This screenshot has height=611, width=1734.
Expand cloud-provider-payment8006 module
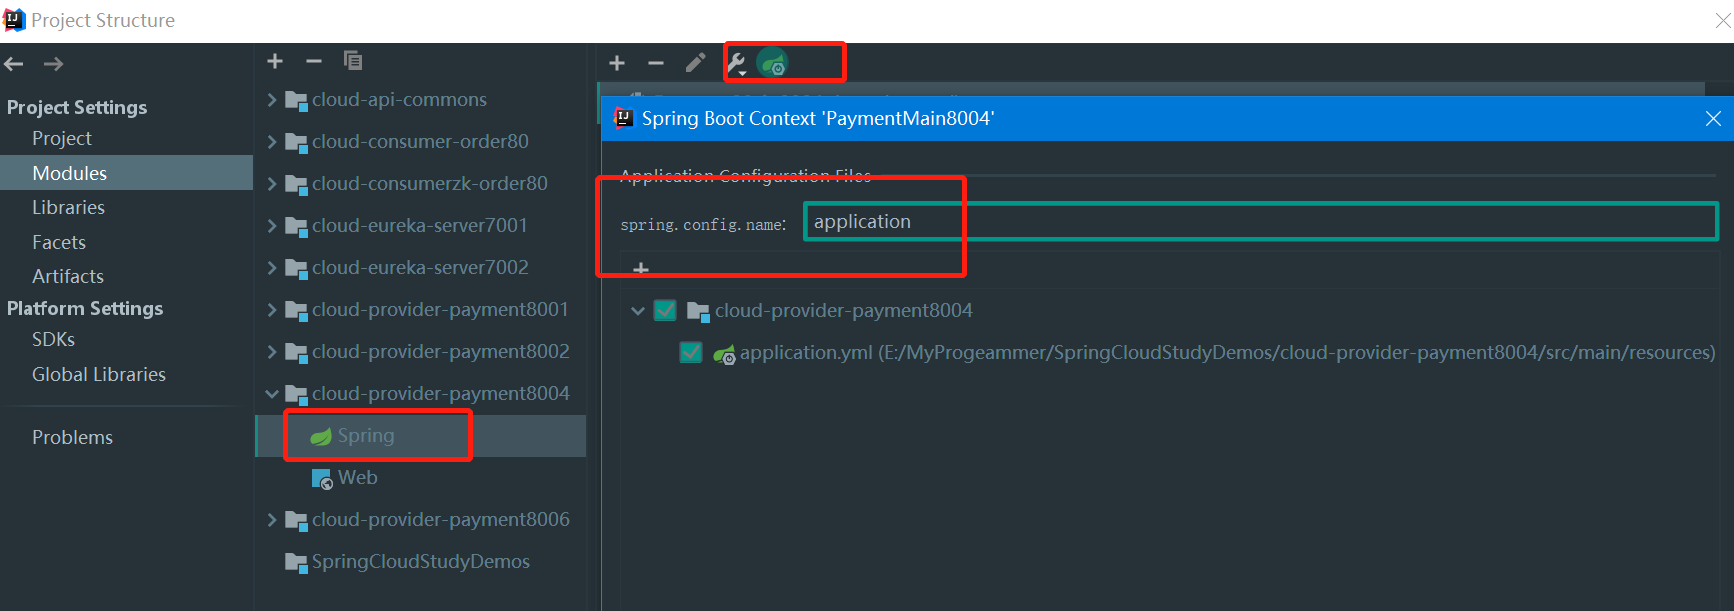point(272,520)
